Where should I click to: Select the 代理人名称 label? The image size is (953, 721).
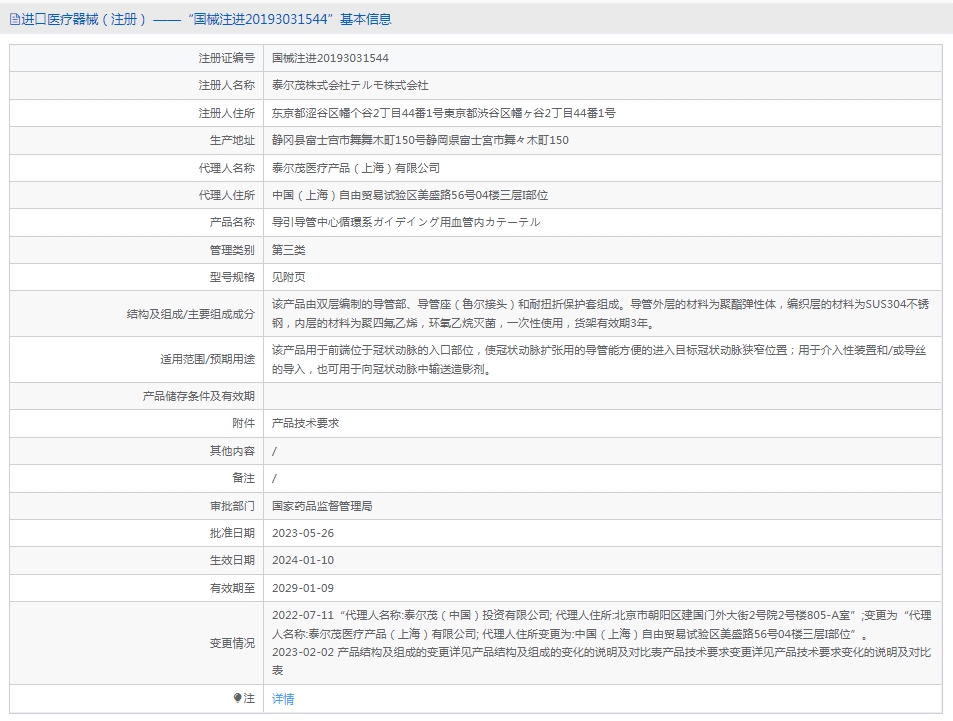pyautogui.click(x=227, y=168)
